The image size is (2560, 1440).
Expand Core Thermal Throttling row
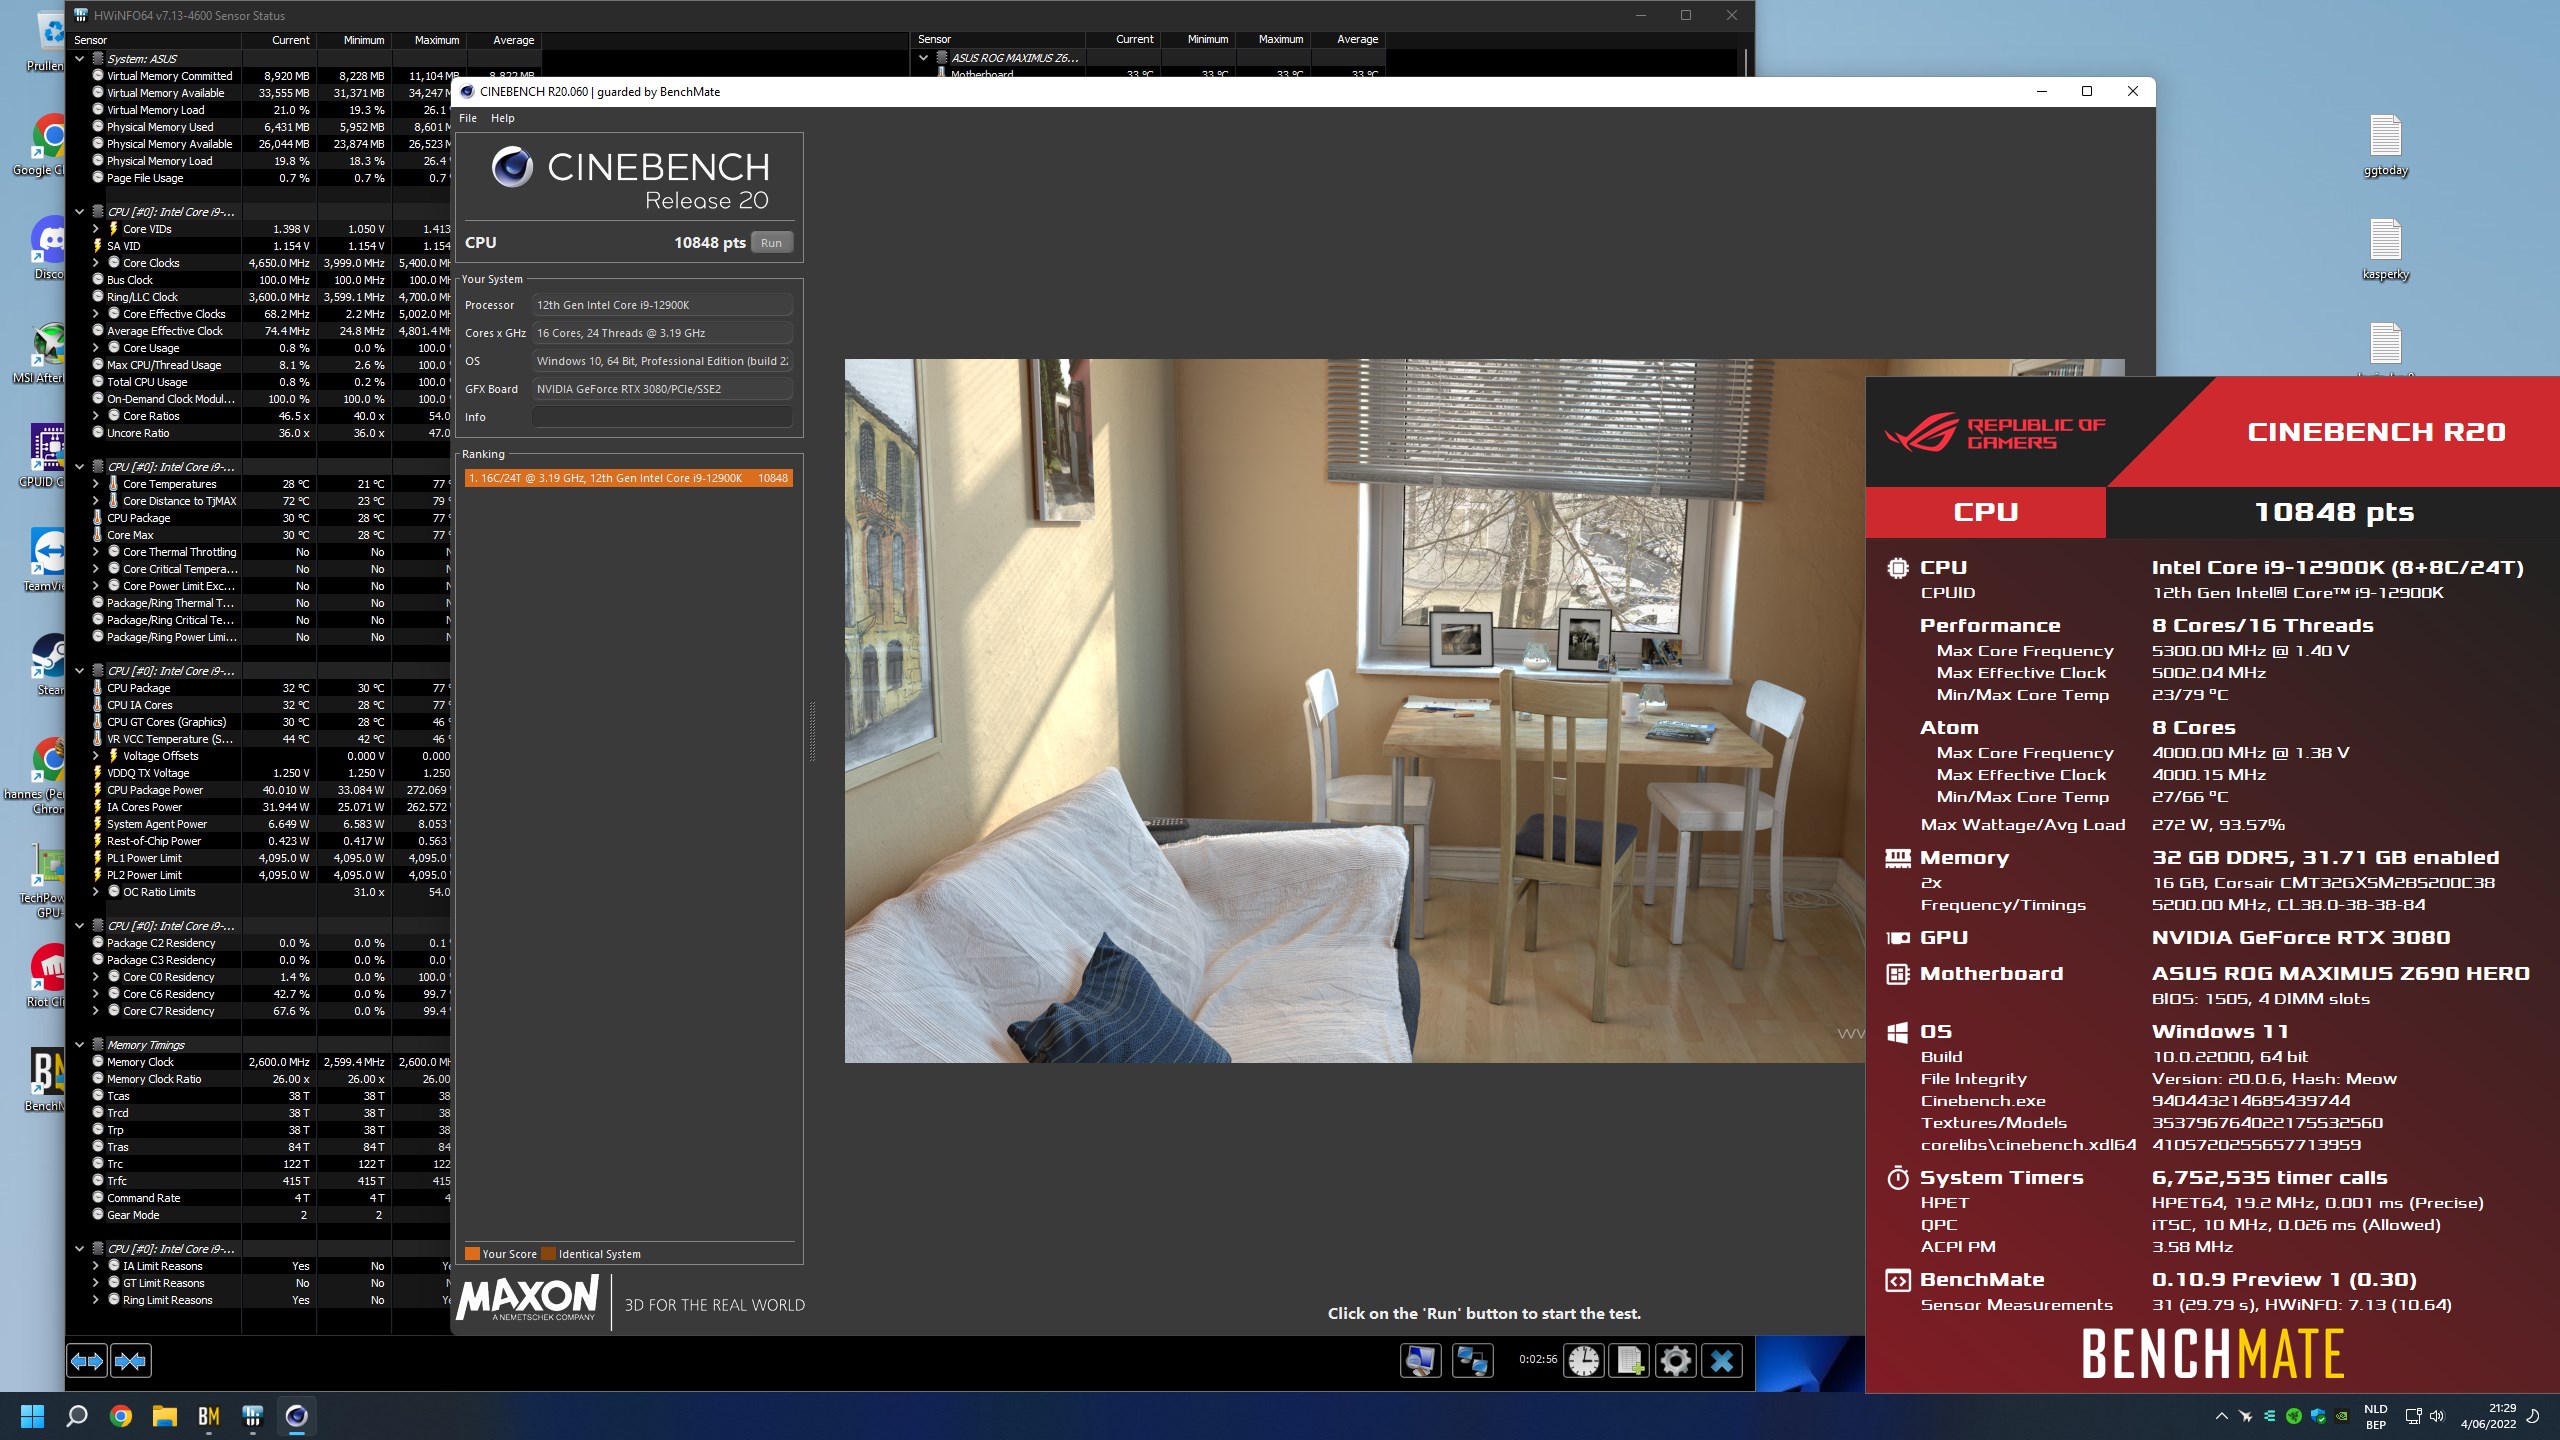coord(96,552)
